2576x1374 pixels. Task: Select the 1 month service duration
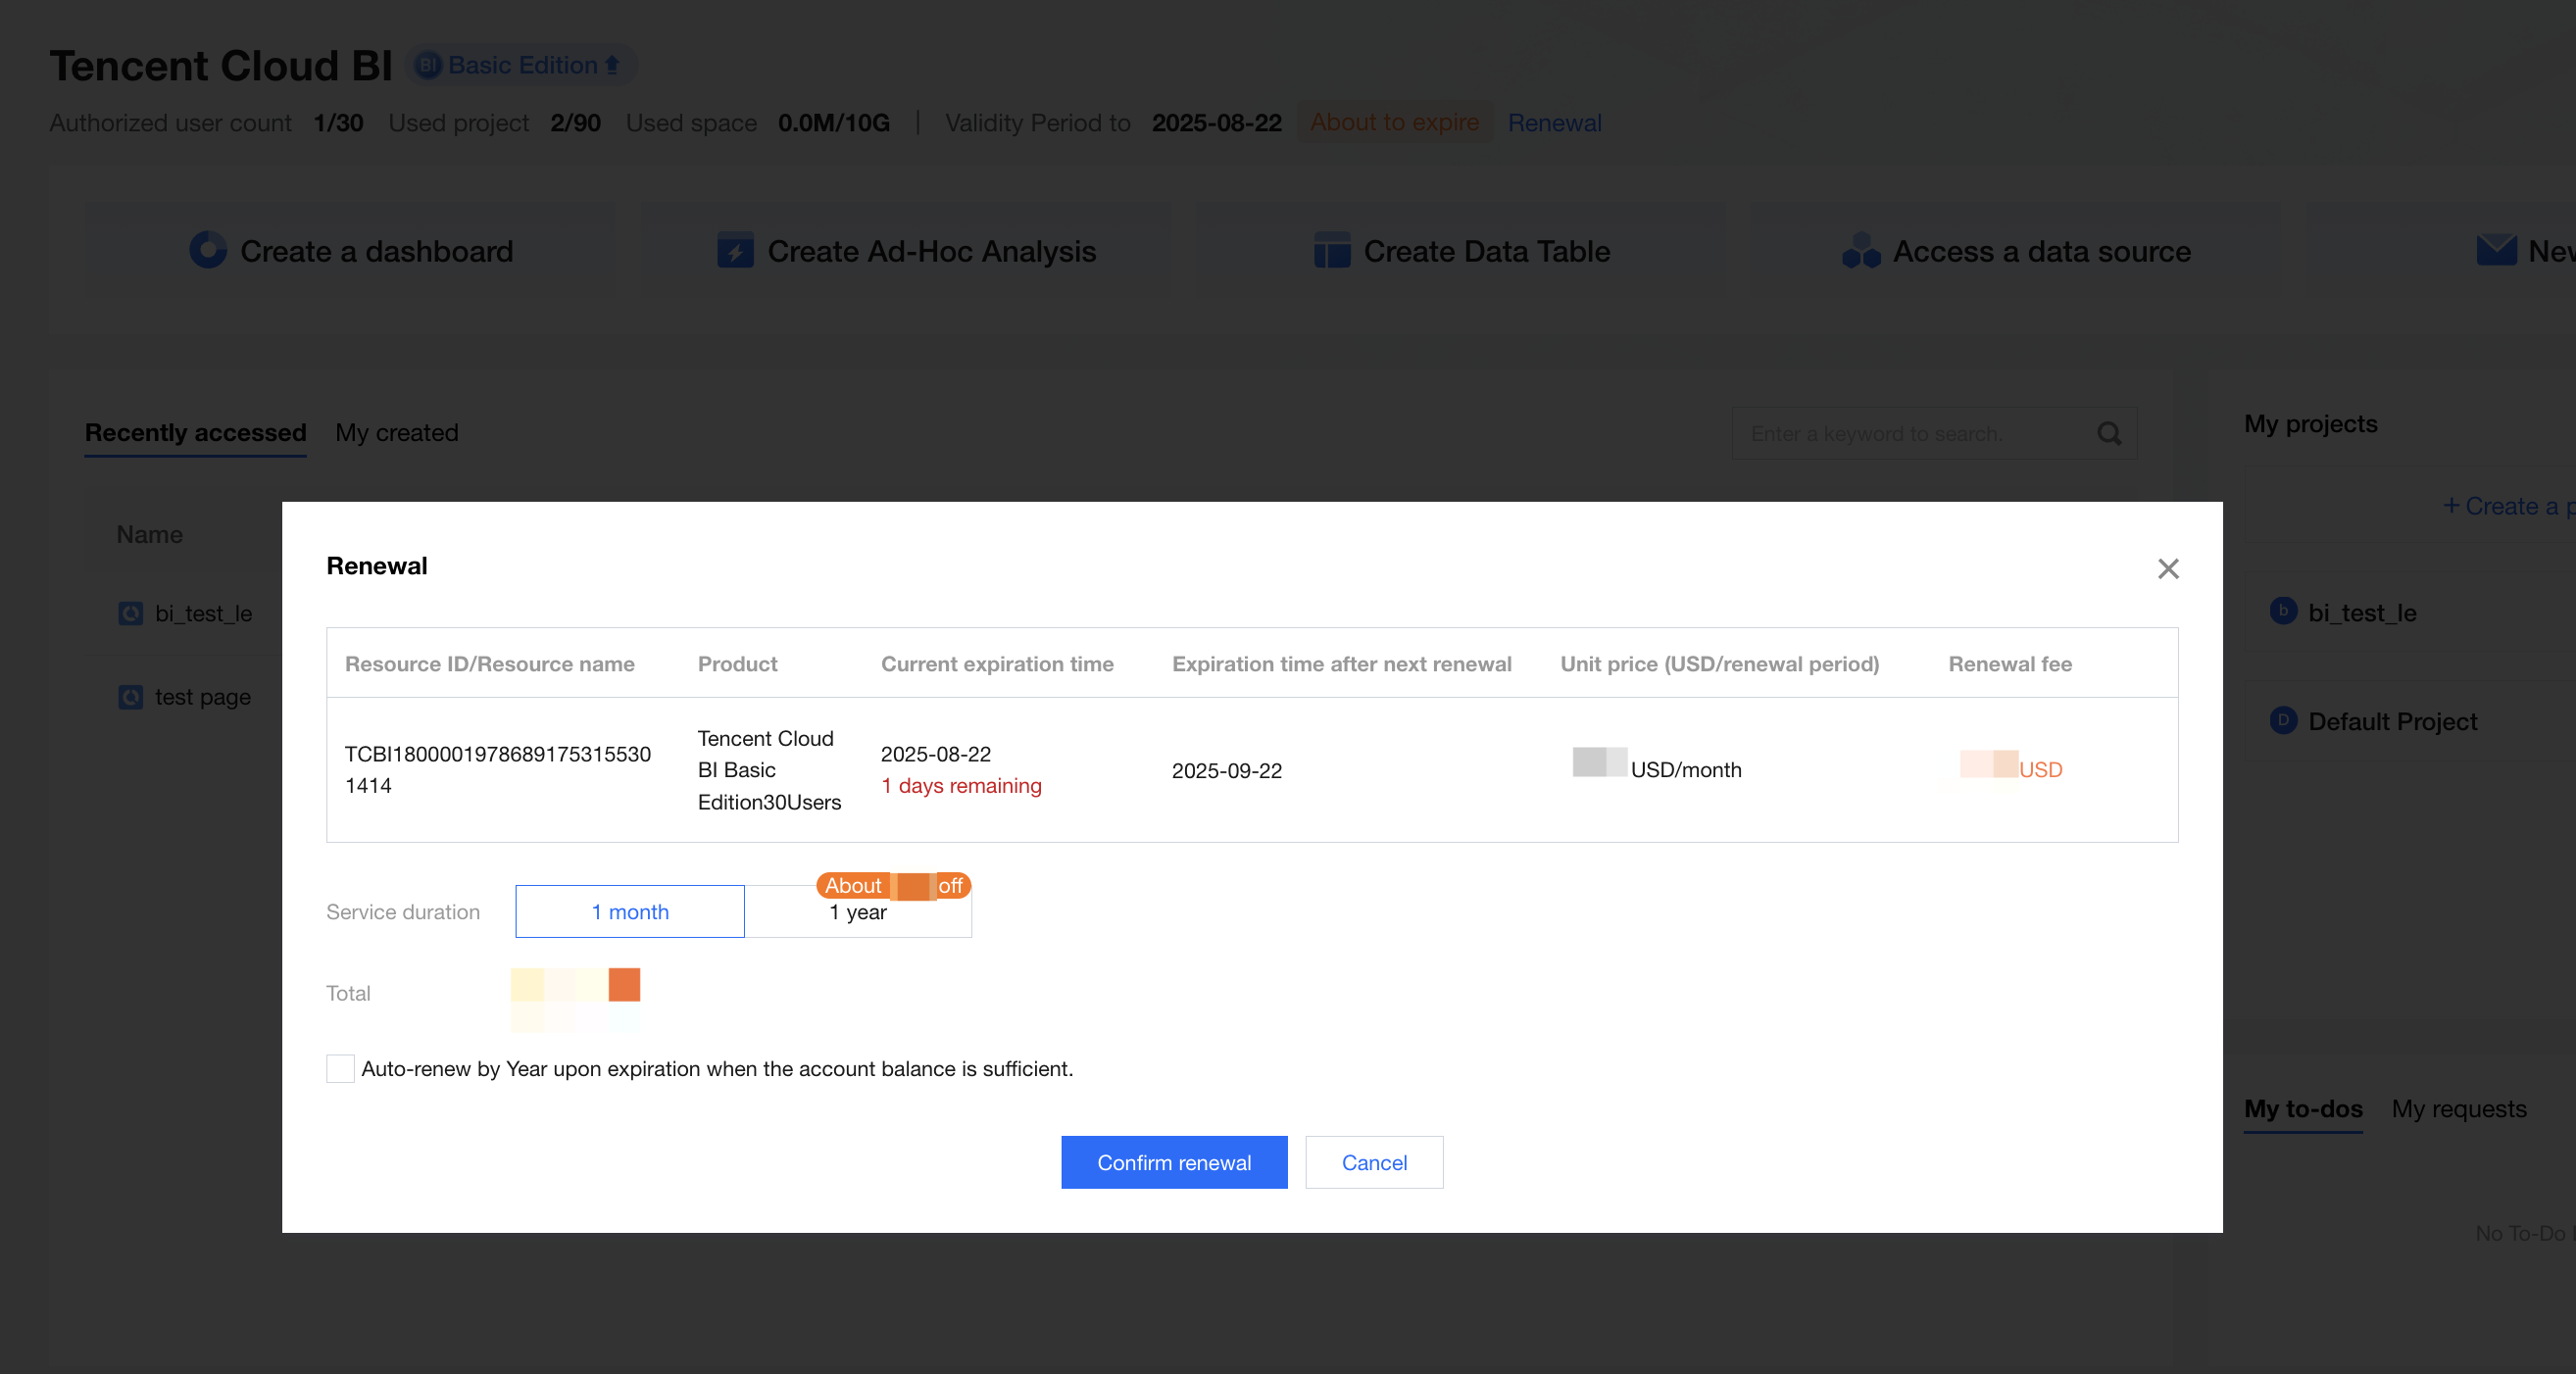[x=629, y=911]
